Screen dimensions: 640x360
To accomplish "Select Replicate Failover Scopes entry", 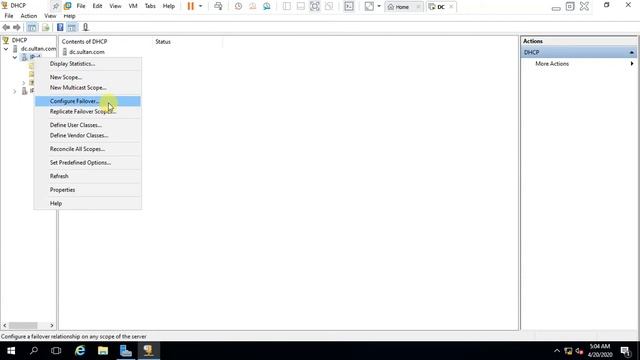I will (x=88, y=111).
